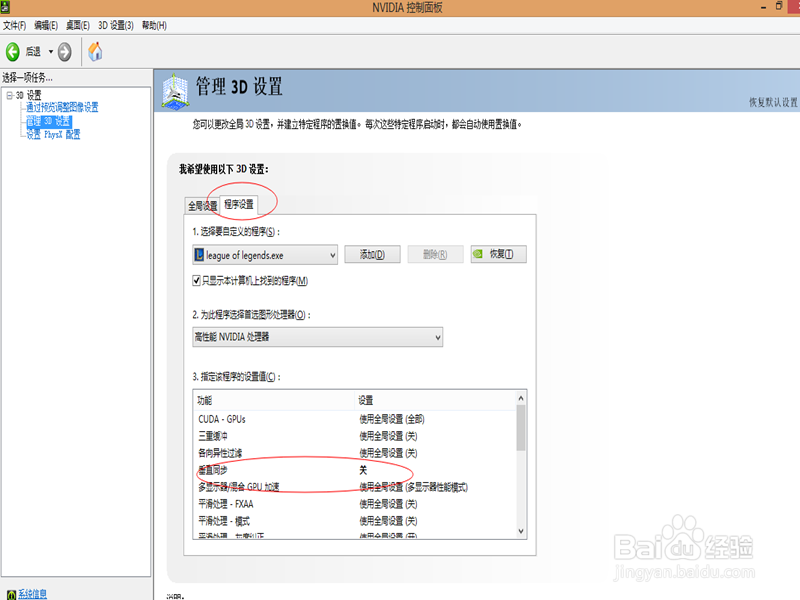Collapse the 3D 设置 tree node
This screenshot has height=600, width=800.
(10, 95)
